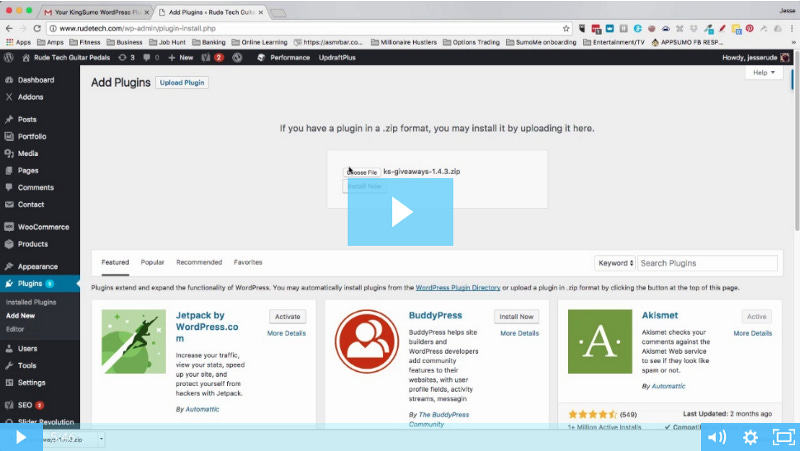Screen dimensions: 800x451
Task: Open Rude Tech Guitar Pedals site home link
Action: coord(66,58)
